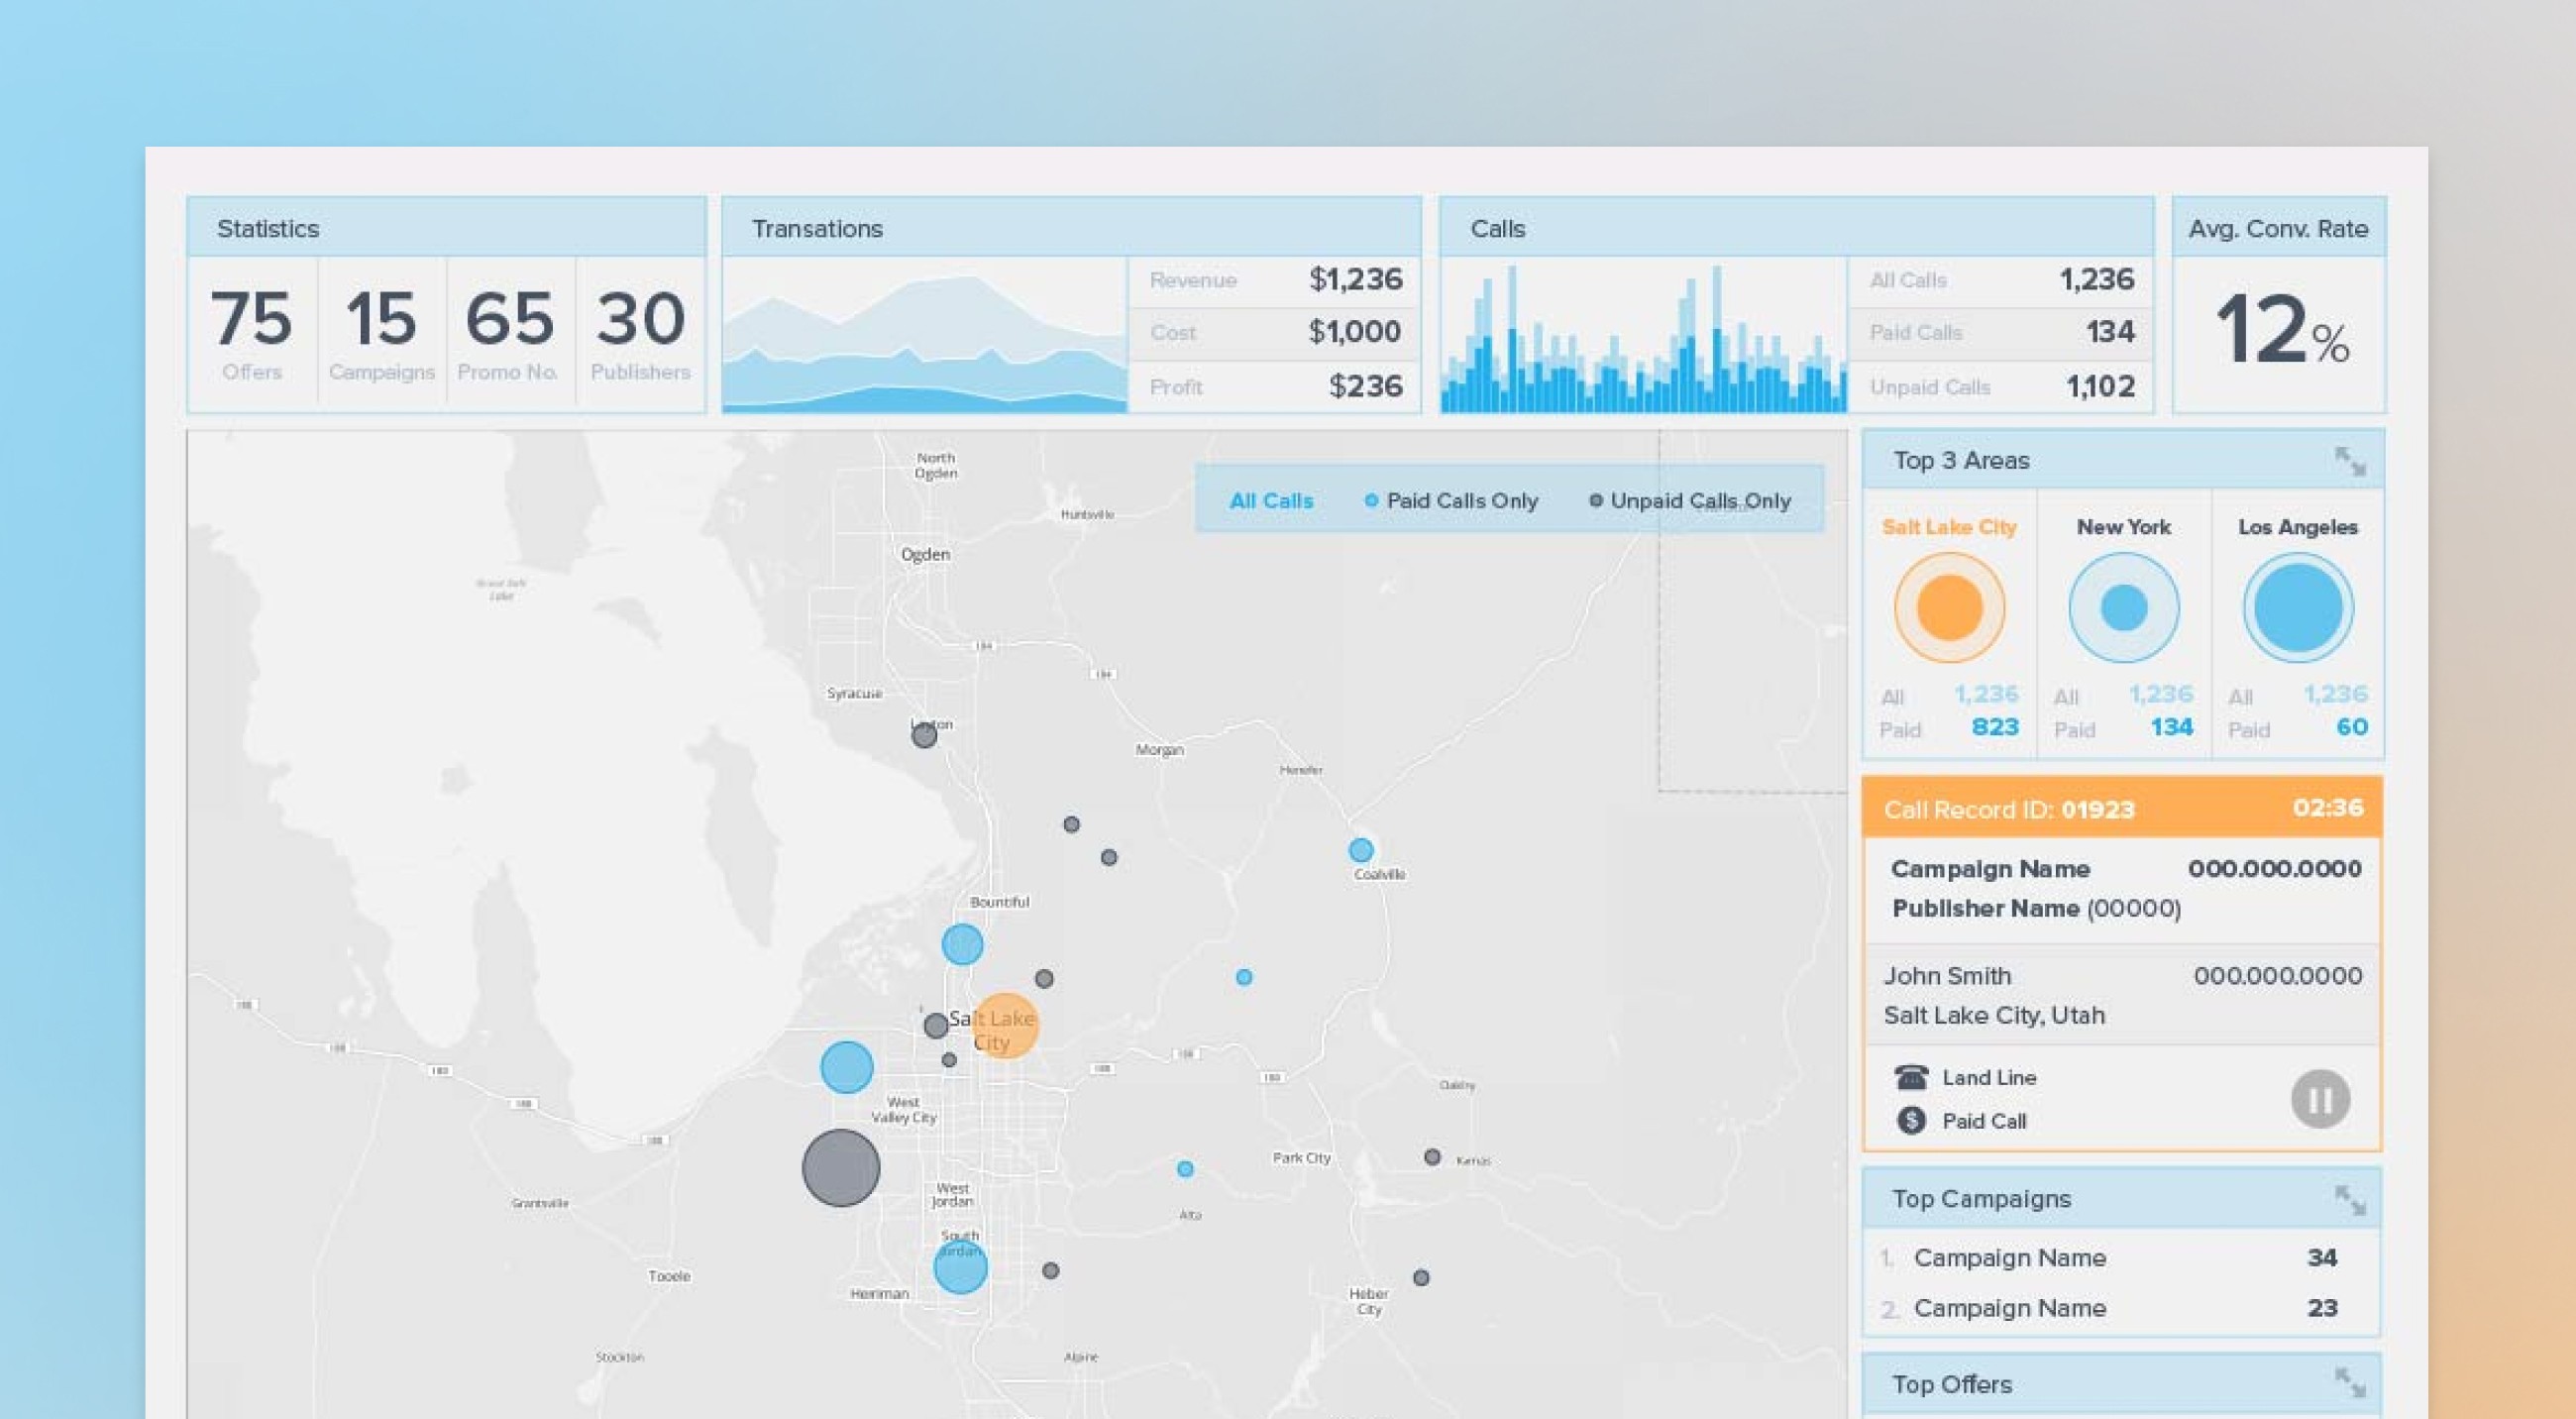Click the blue marker near West Valley City

(846, 1067)
